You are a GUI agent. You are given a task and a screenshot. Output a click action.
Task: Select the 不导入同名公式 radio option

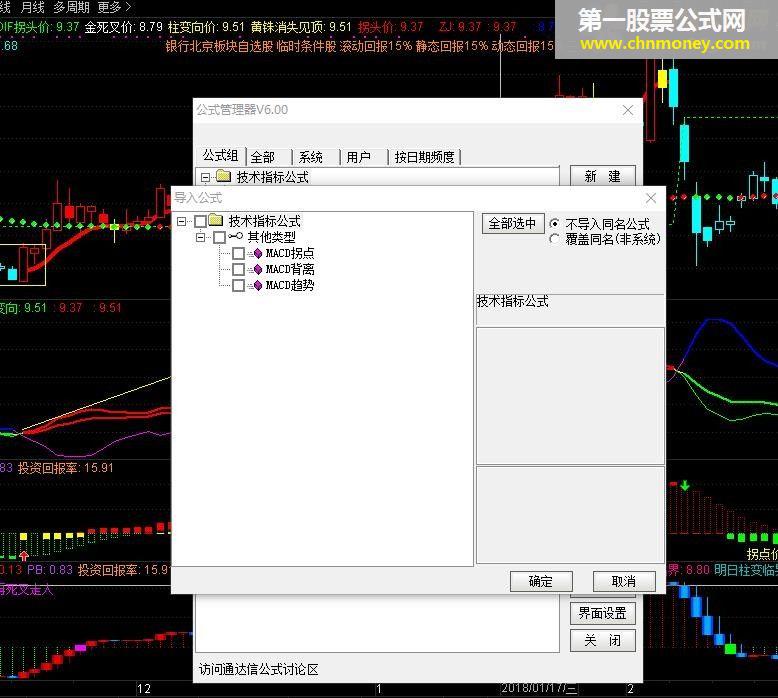(x=554, y=223)
